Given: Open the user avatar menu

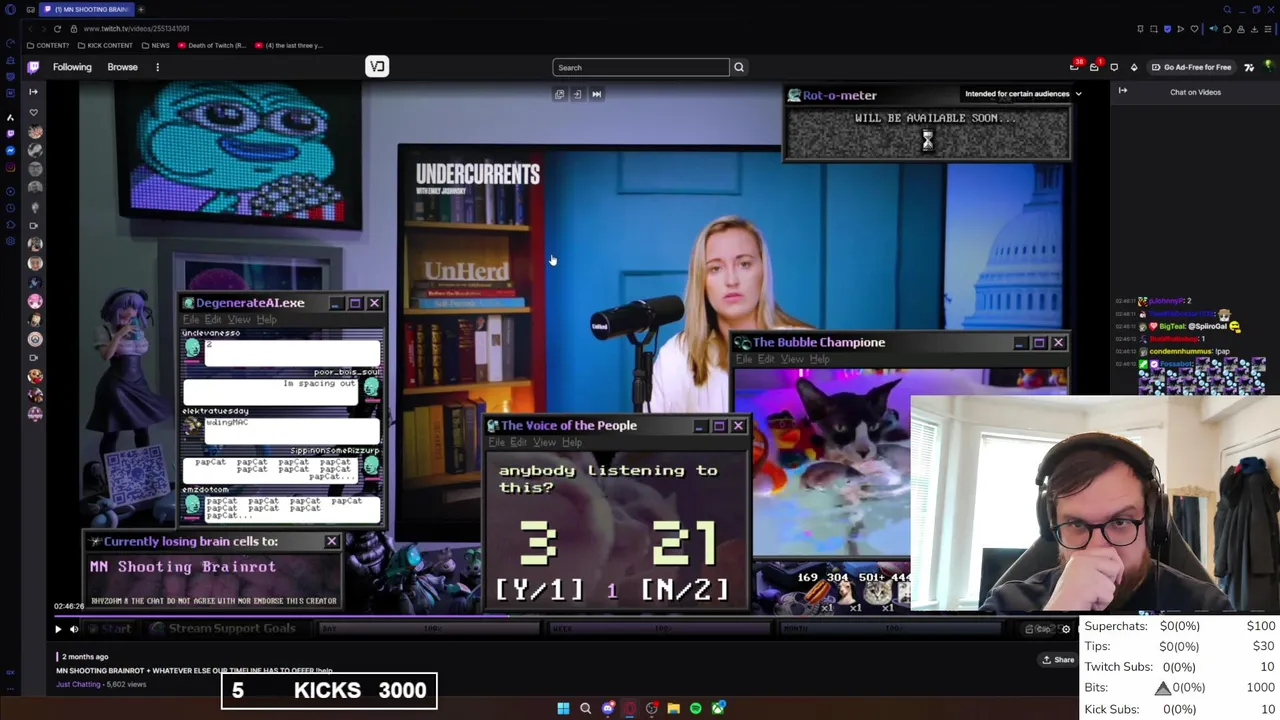Looking at the screenshot, I should click(x=1269, y=65).
